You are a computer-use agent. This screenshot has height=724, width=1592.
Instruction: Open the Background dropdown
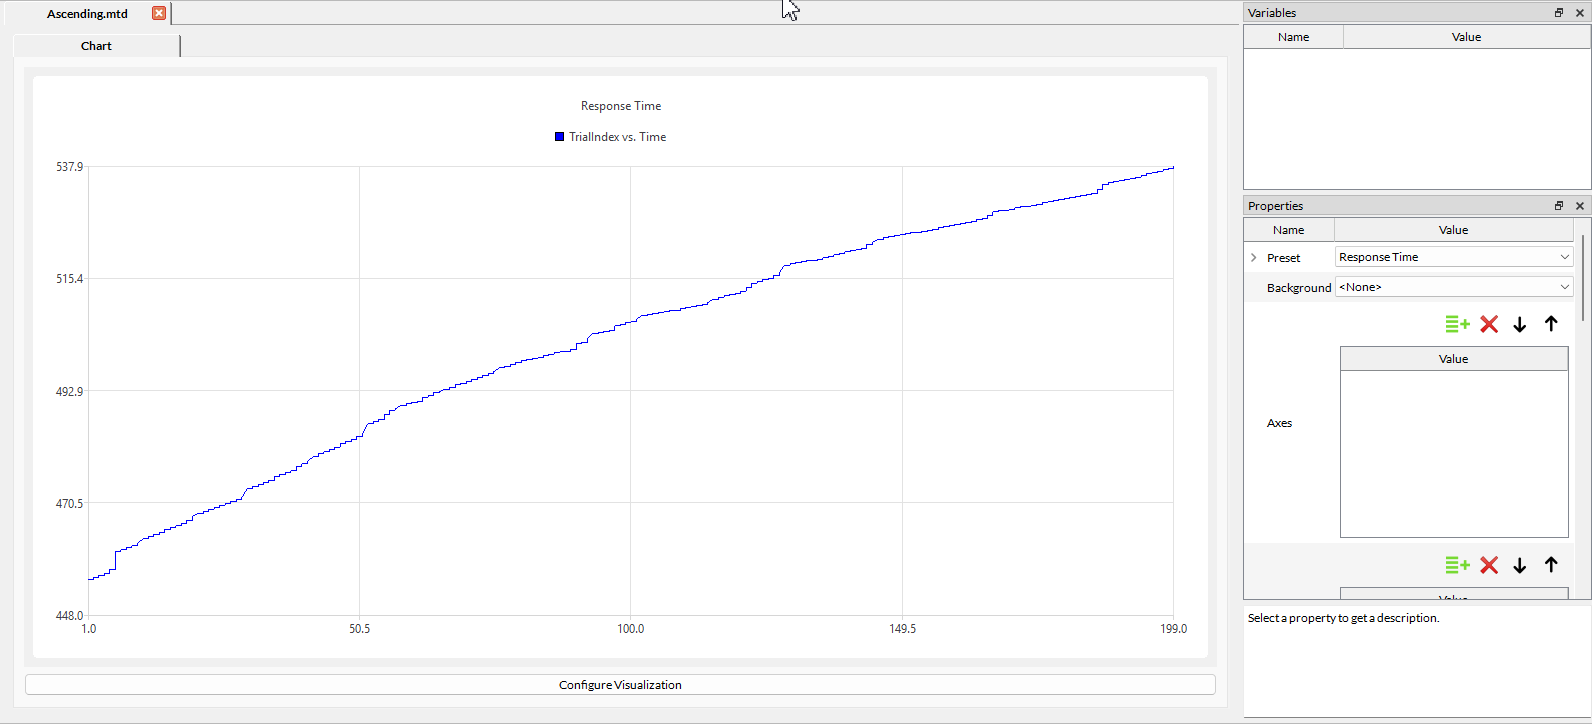pyautogui.click(x=1453, y=287)
